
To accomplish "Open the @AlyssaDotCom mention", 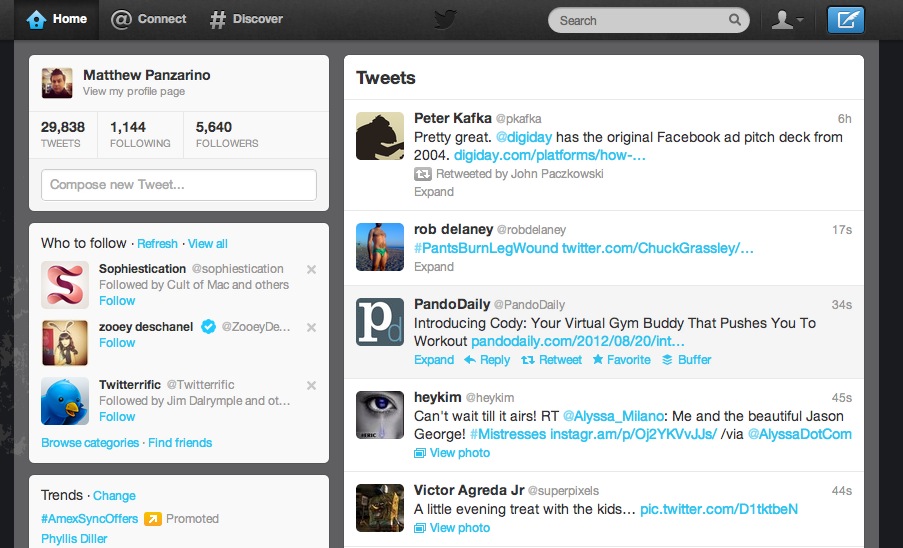I will [799, 435].
